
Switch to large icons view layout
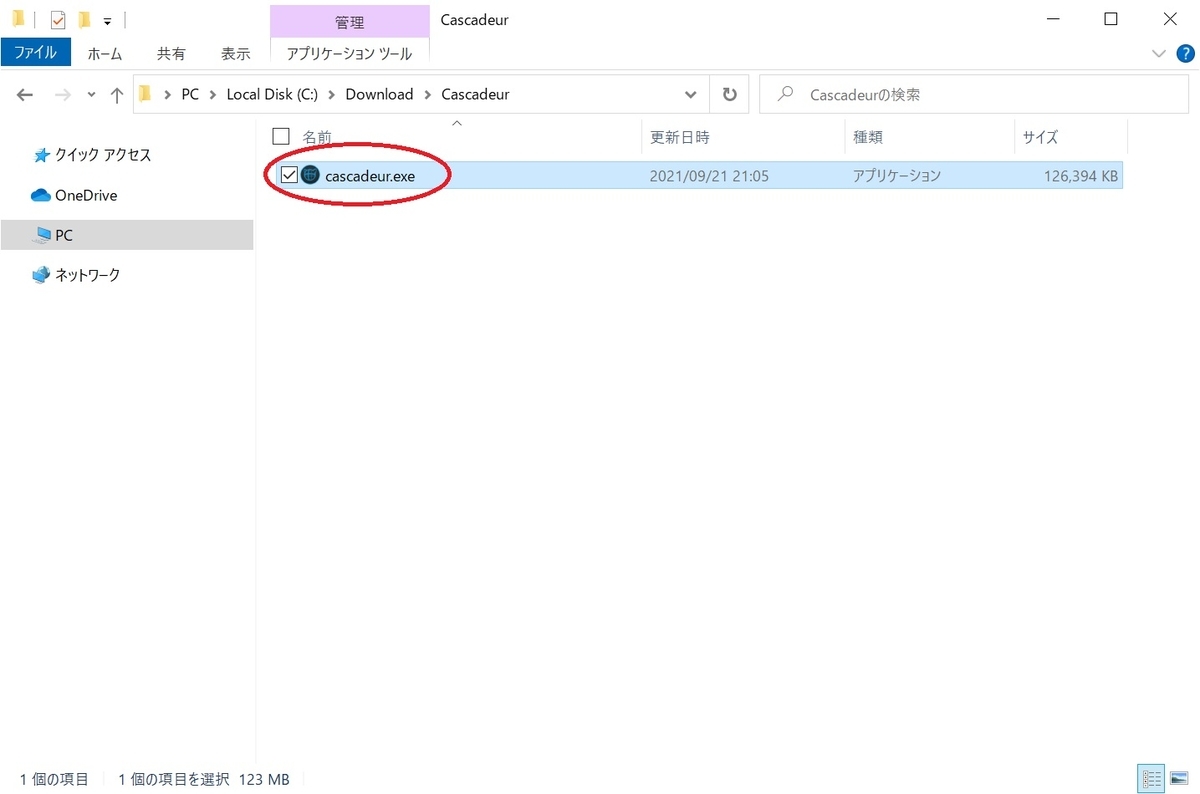(x=1178, y=778)
